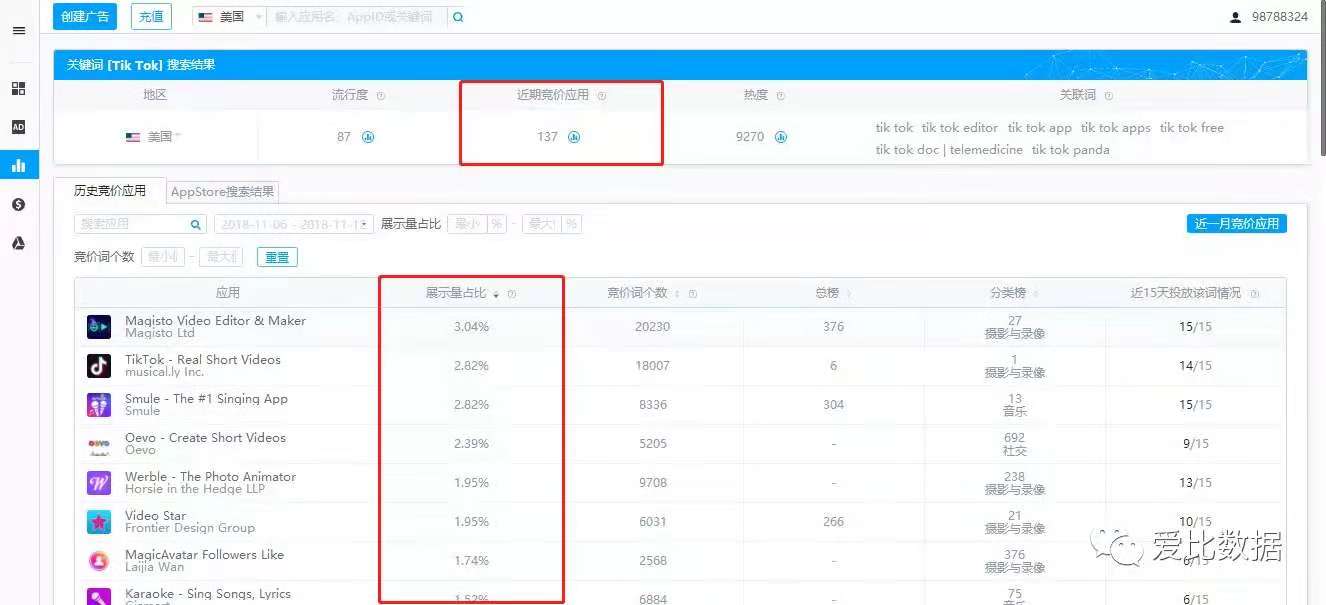
Task: Click the AD icon in the sidebar
Action: tap(18, 127)
